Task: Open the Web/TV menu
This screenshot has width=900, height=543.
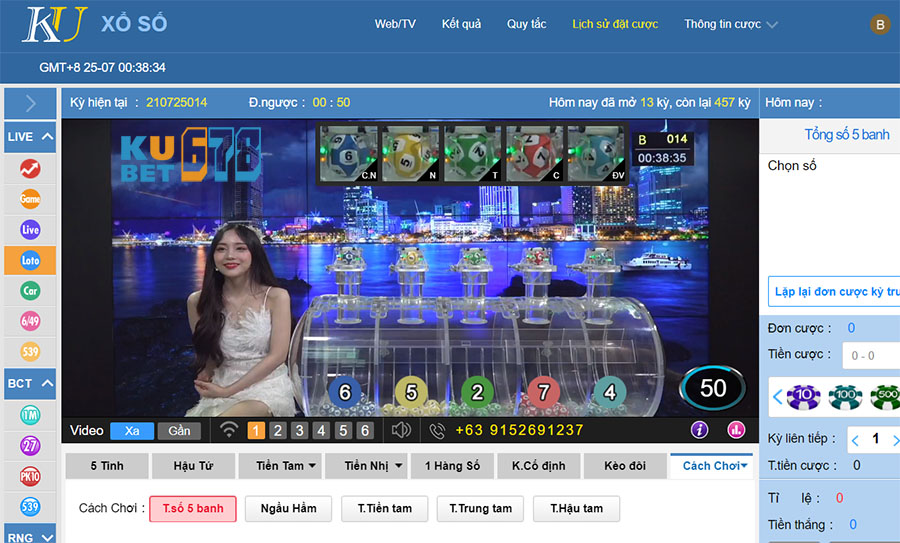Action: click(x=395, y=24)
